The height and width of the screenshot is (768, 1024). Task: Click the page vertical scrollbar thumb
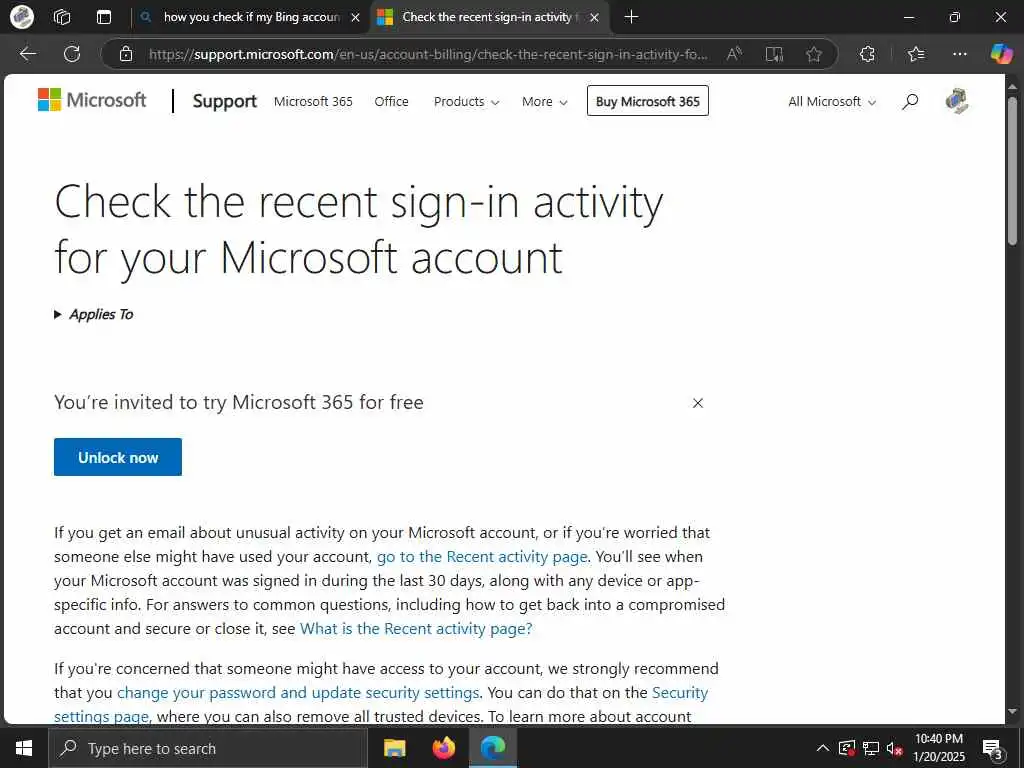(1012, 171)
